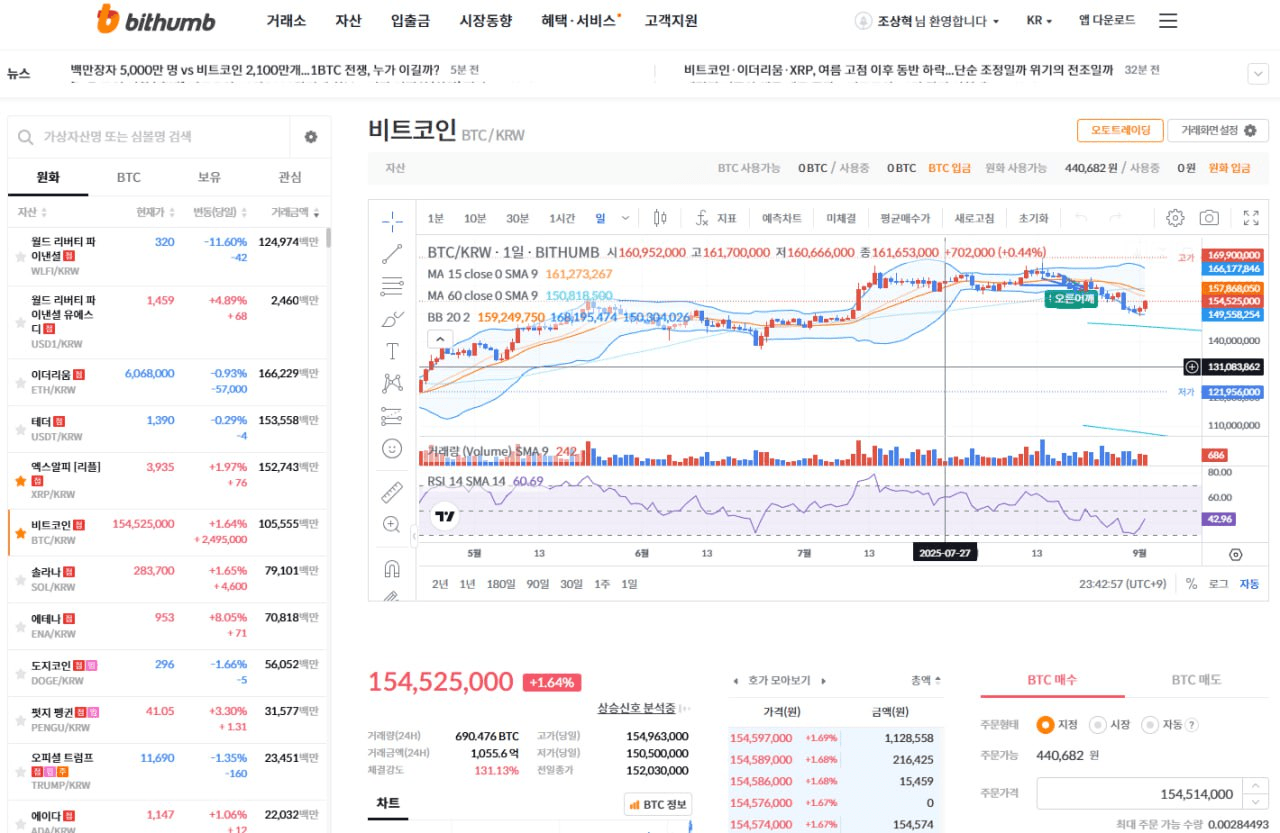Screen dimensions: 1280x833
Task: Toggle percent scale on chart
Action: [1191, 584]
